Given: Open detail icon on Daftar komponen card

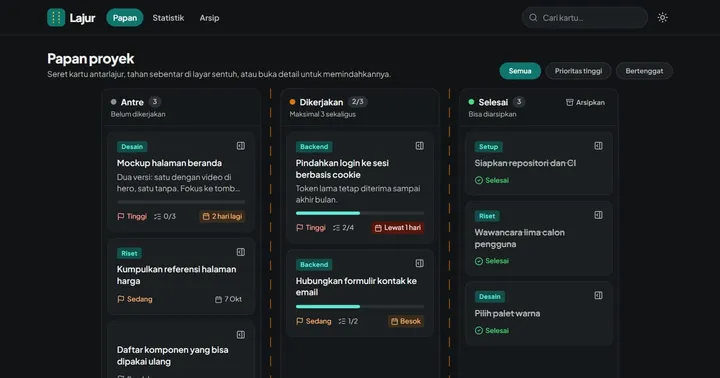Looking at the screenshot, I should pyautogui.click(x=241, y=335).
